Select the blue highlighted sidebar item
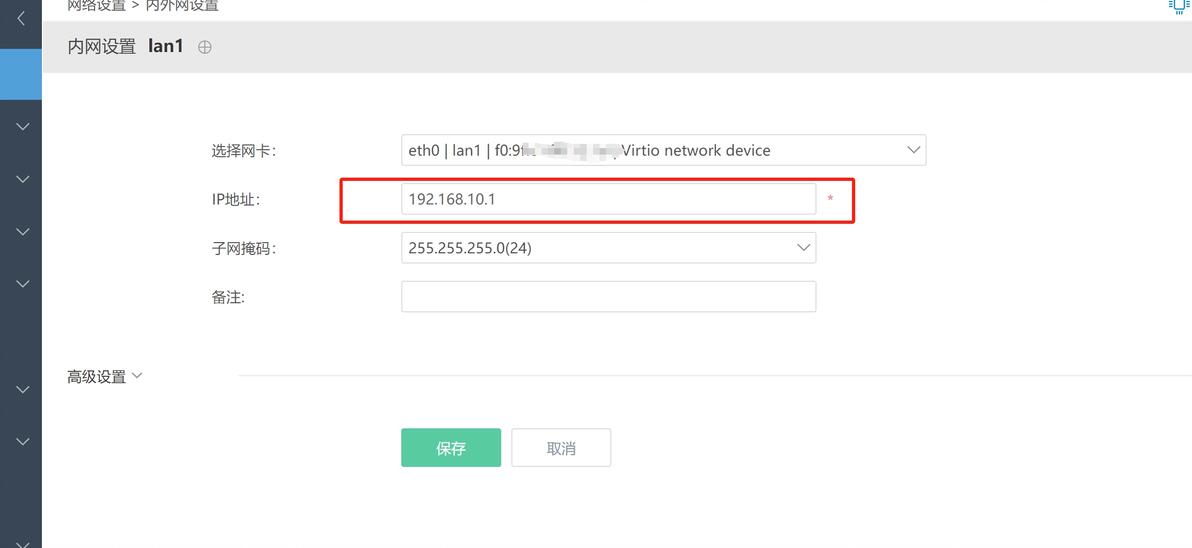 point(21,74)
